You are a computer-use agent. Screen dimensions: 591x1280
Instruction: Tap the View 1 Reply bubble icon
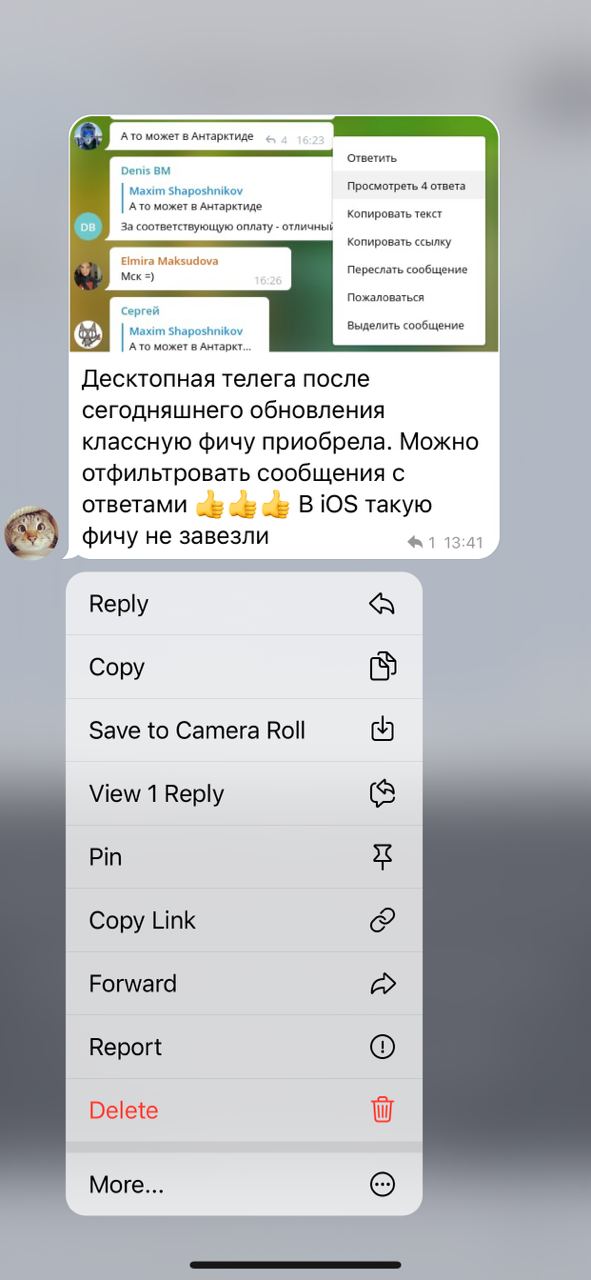382,793
